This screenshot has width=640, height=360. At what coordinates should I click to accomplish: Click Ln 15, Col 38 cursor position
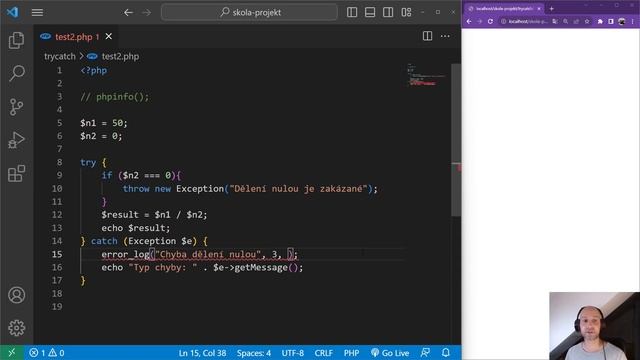[202, 353]
